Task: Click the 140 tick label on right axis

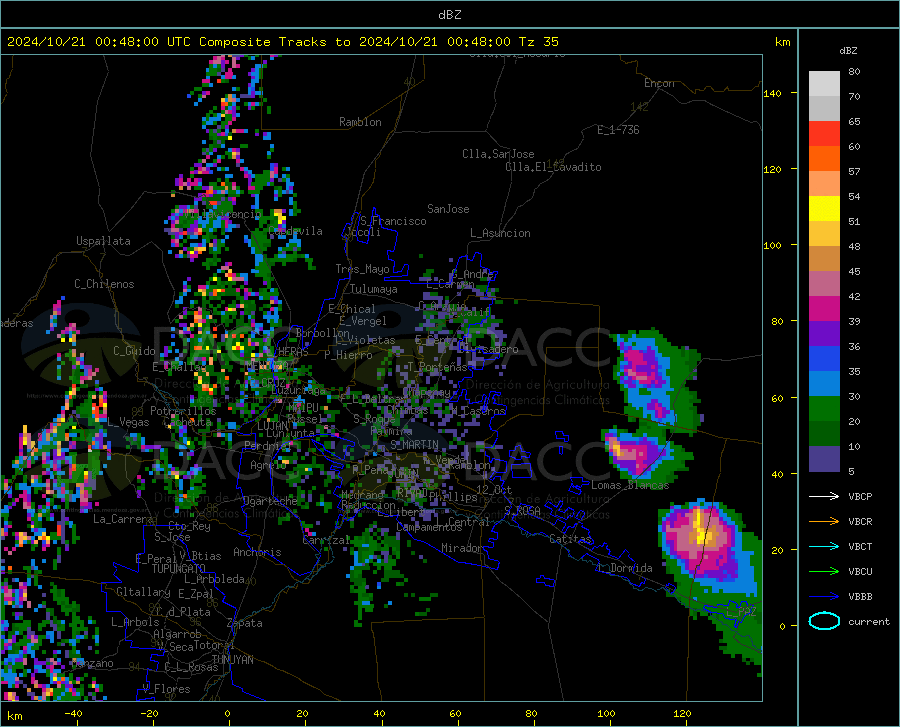Action: click(772, 93)
